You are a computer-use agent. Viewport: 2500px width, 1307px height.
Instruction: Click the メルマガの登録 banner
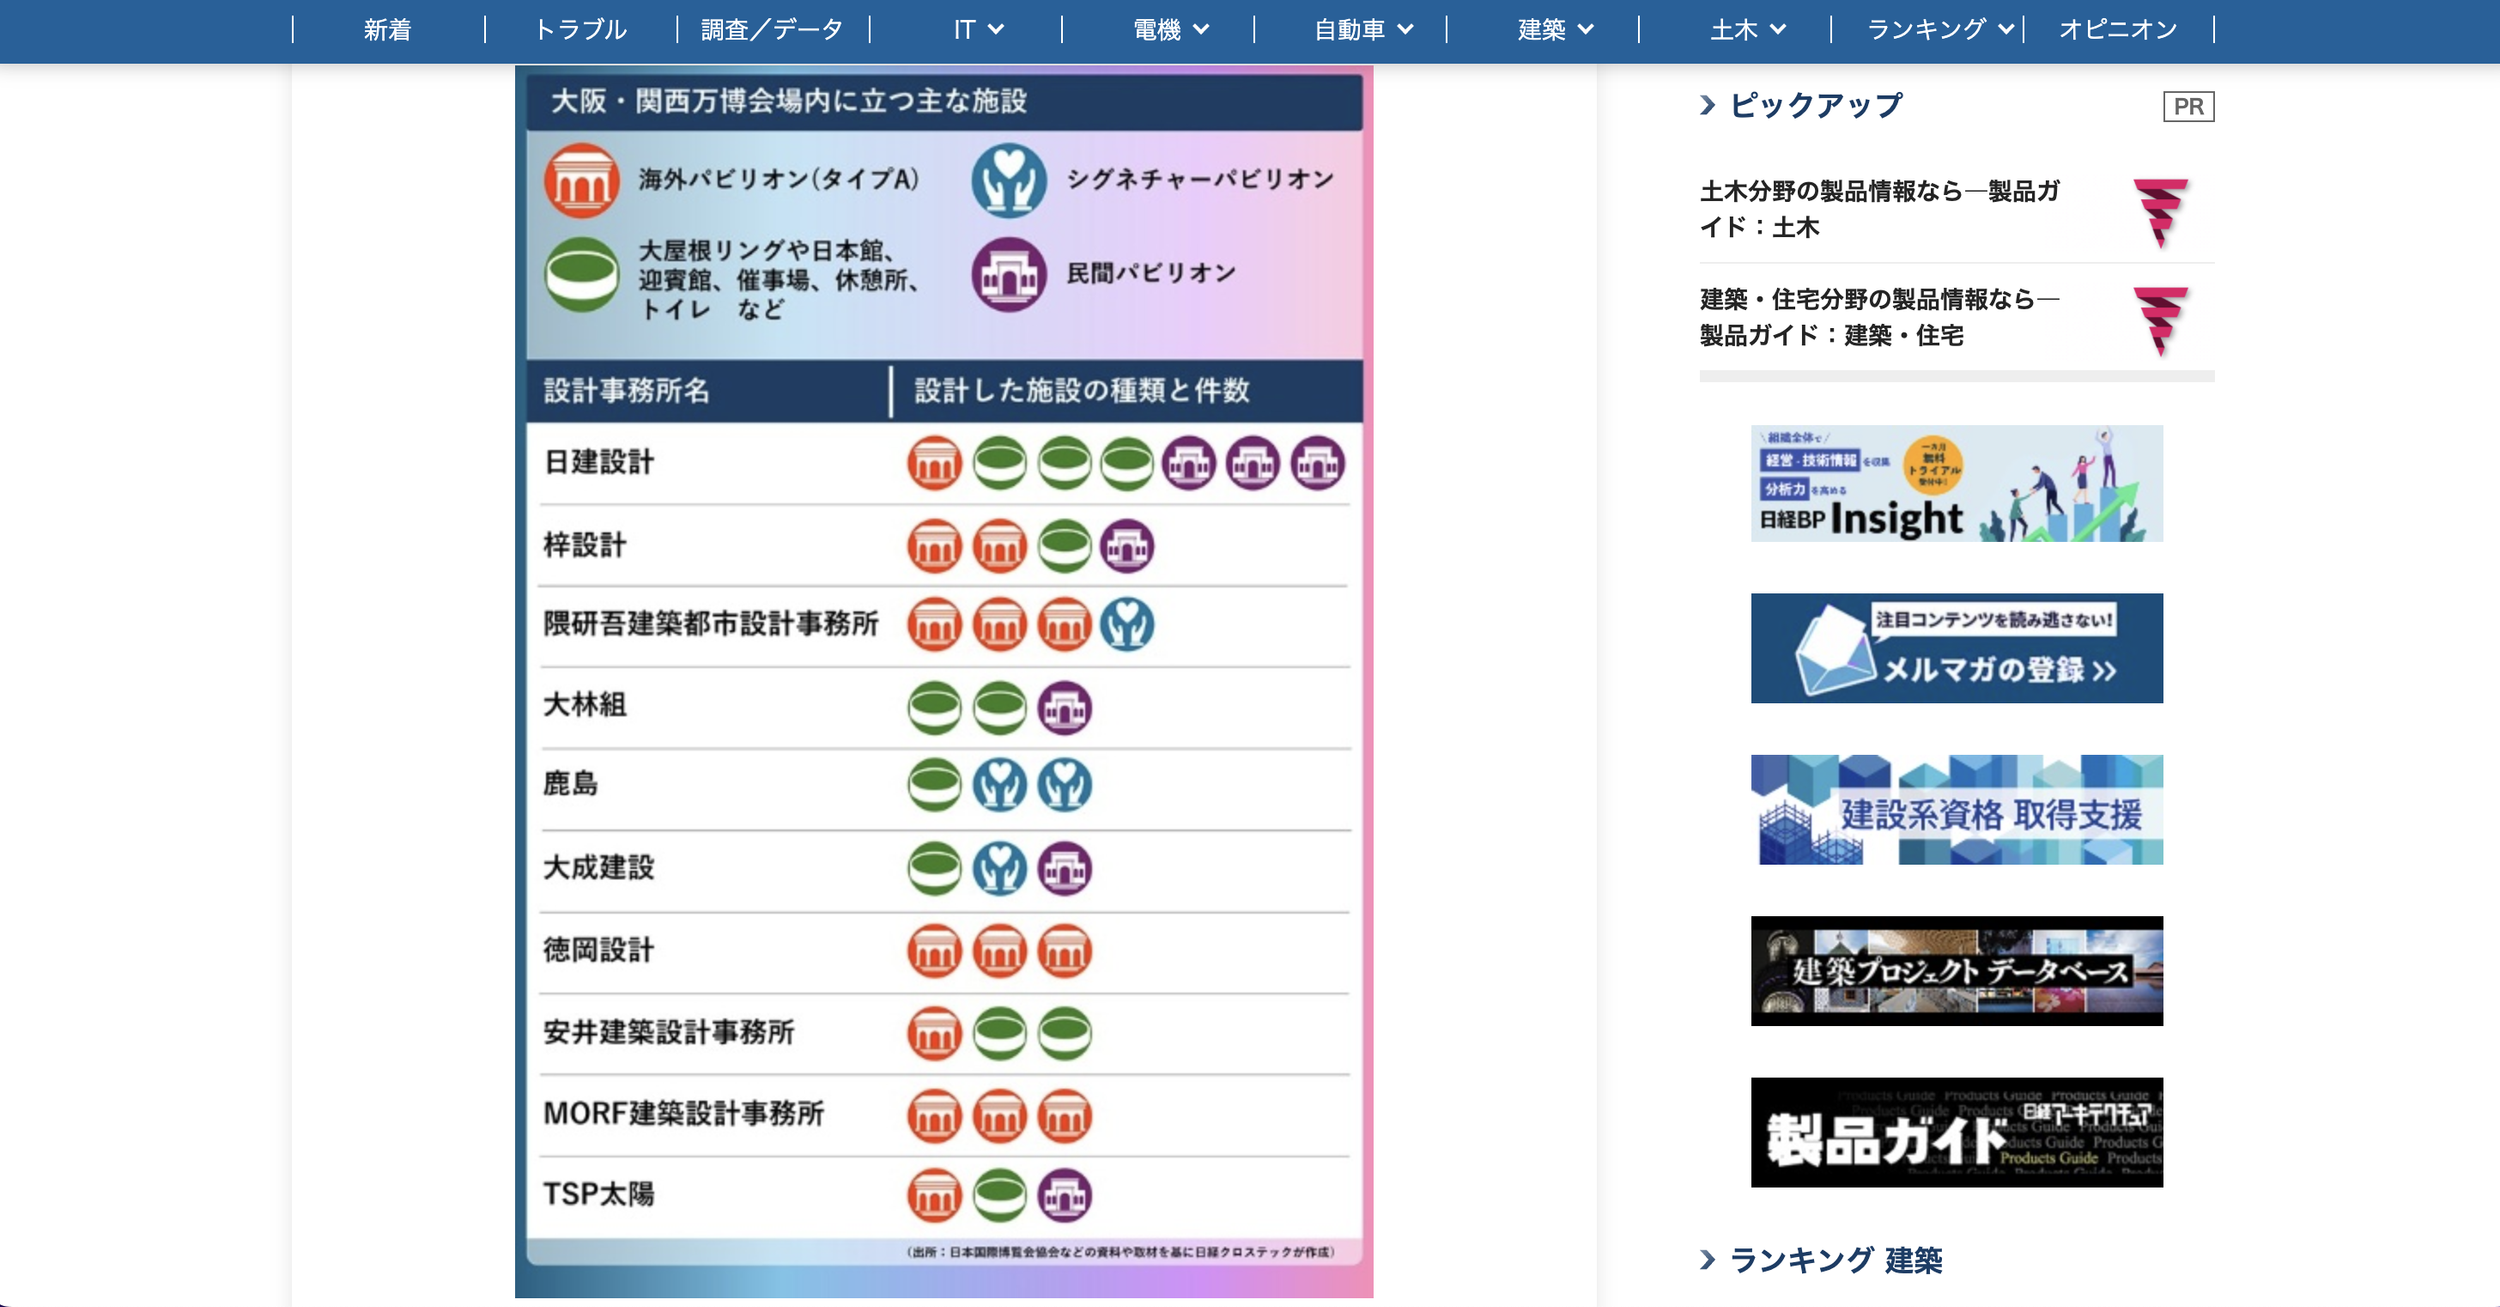tap(1956, 648)
